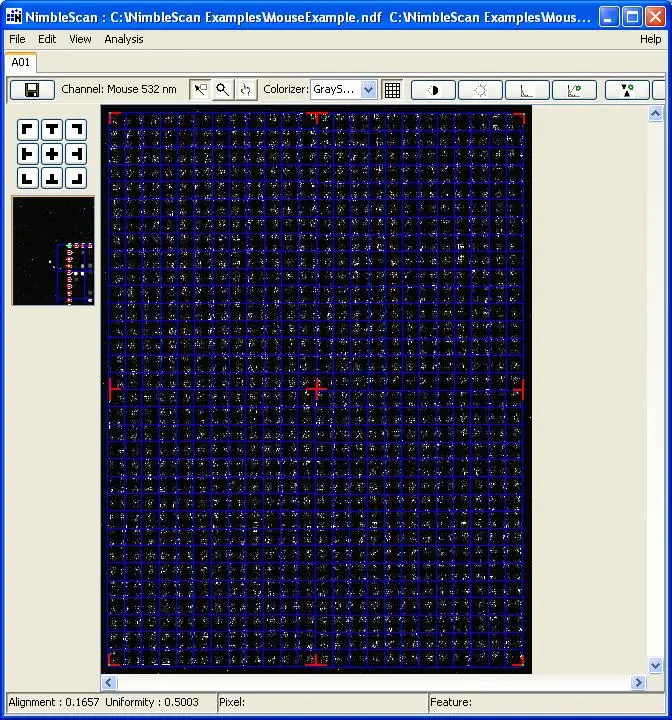Click the red top-right corner grid handle
The width and height of the screenshot is (672, 720).
[x=519, y=118]
